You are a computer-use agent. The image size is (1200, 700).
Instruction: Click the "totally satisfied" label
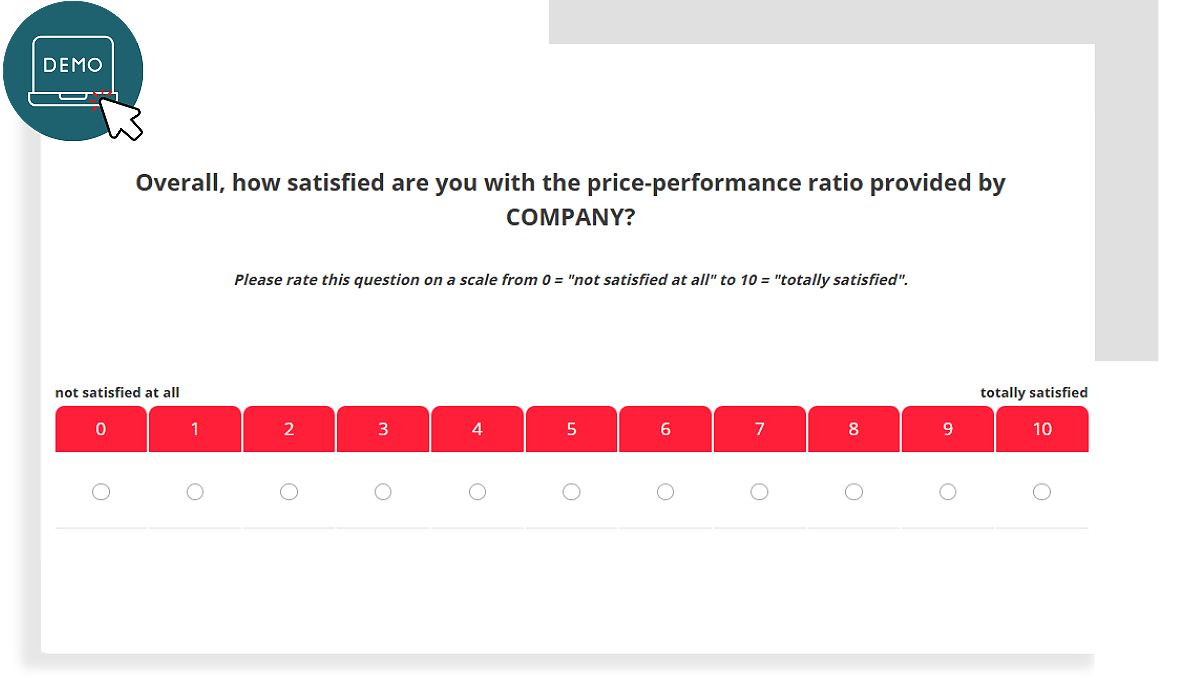1033,393
